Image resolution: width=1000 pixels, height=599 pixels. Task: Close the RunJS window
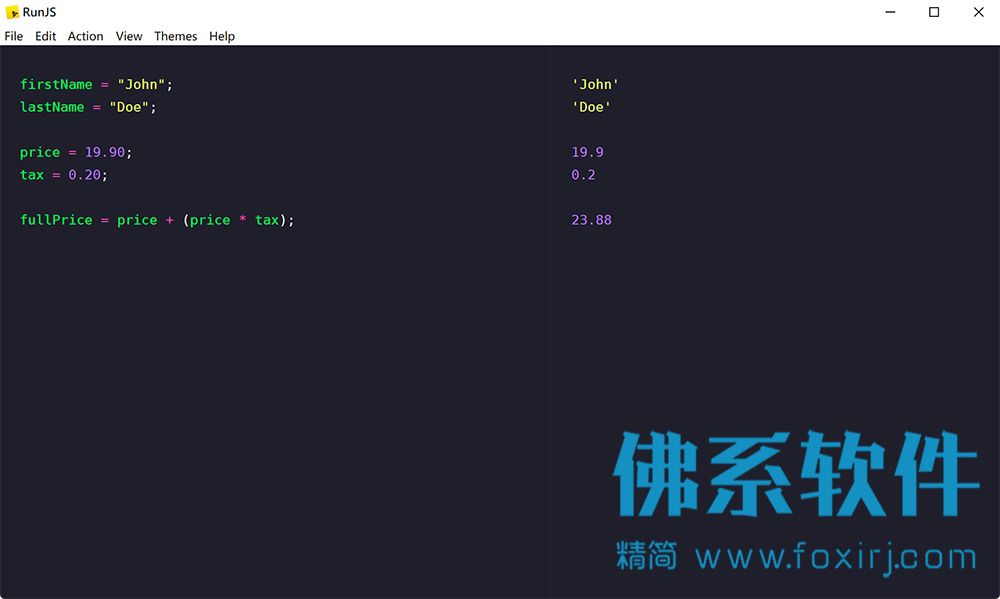coord(978,12)
